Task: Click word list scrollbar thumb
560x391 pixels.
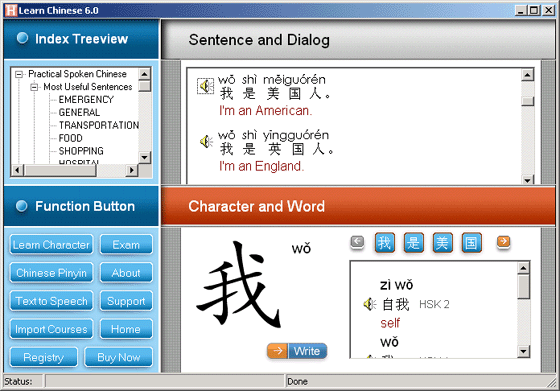Action: tap(523, 286)
